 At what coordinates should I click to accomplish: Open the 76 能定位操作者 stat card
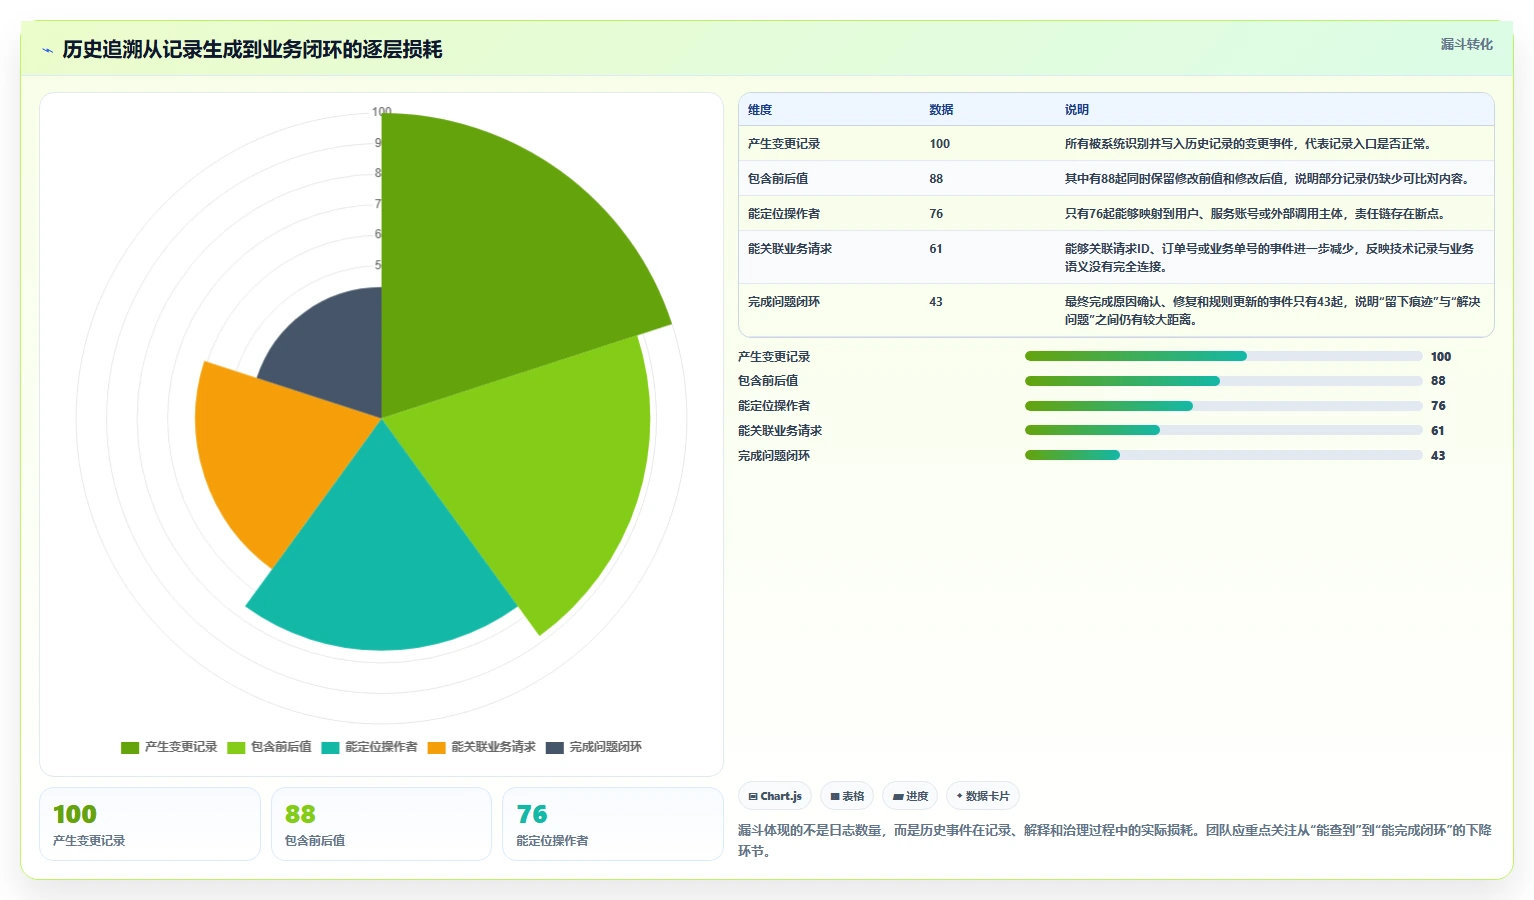point(612,824)
